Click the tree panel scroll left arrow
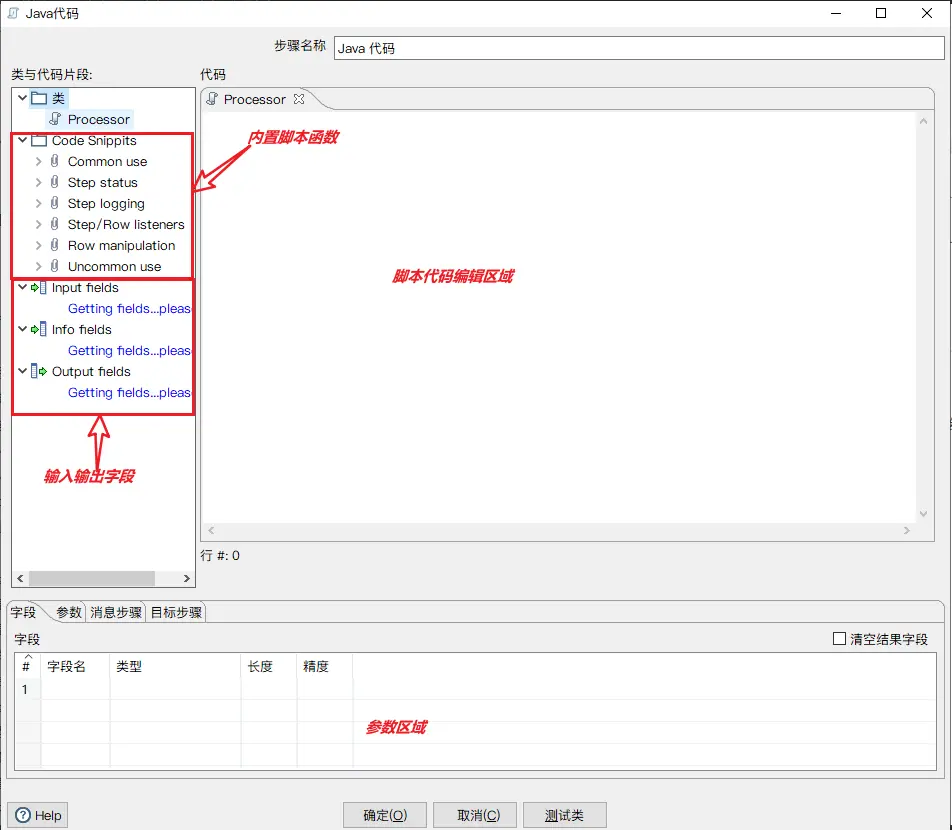Screen dimensions: 952x830 click(x=20, y=578)
